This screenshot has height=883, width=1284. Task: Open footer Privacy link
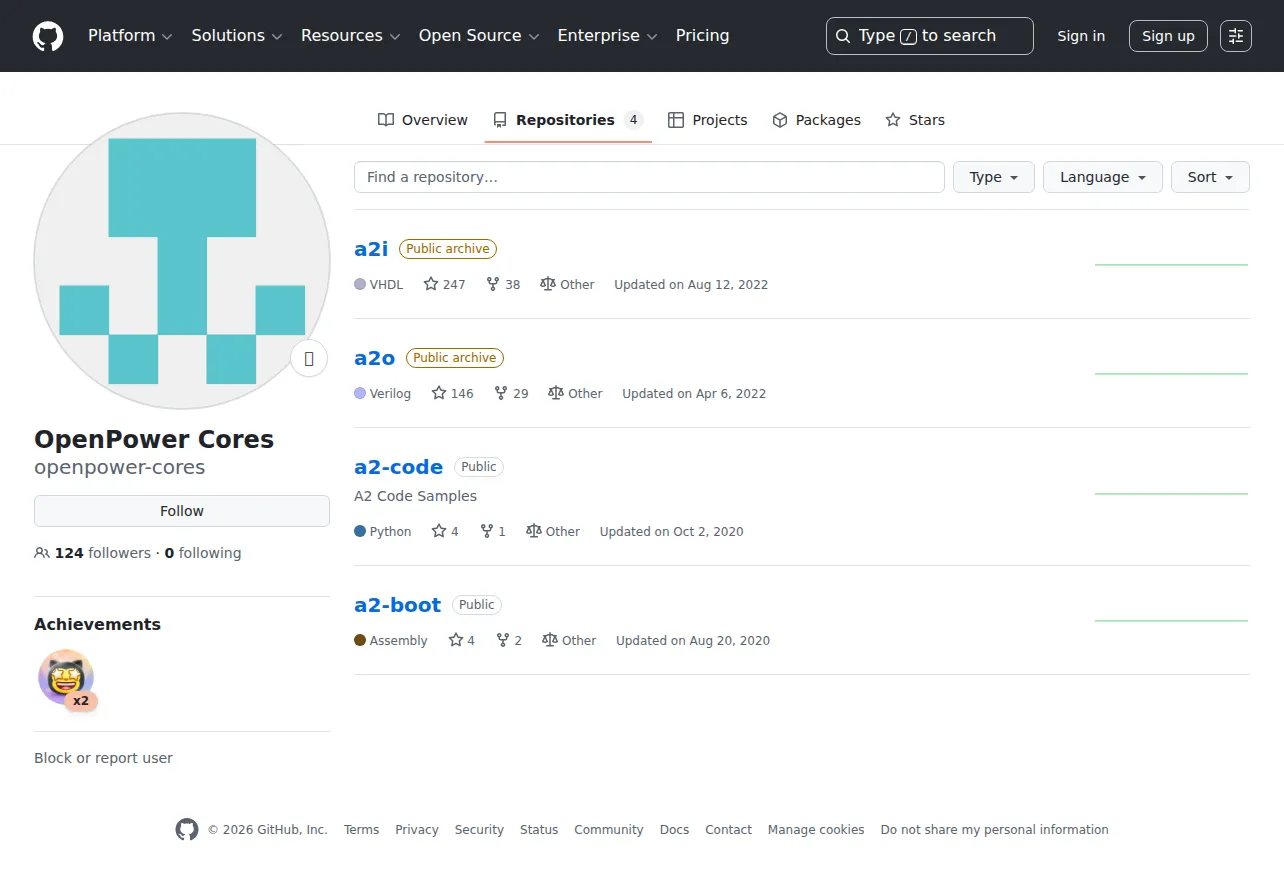[417, 830]
